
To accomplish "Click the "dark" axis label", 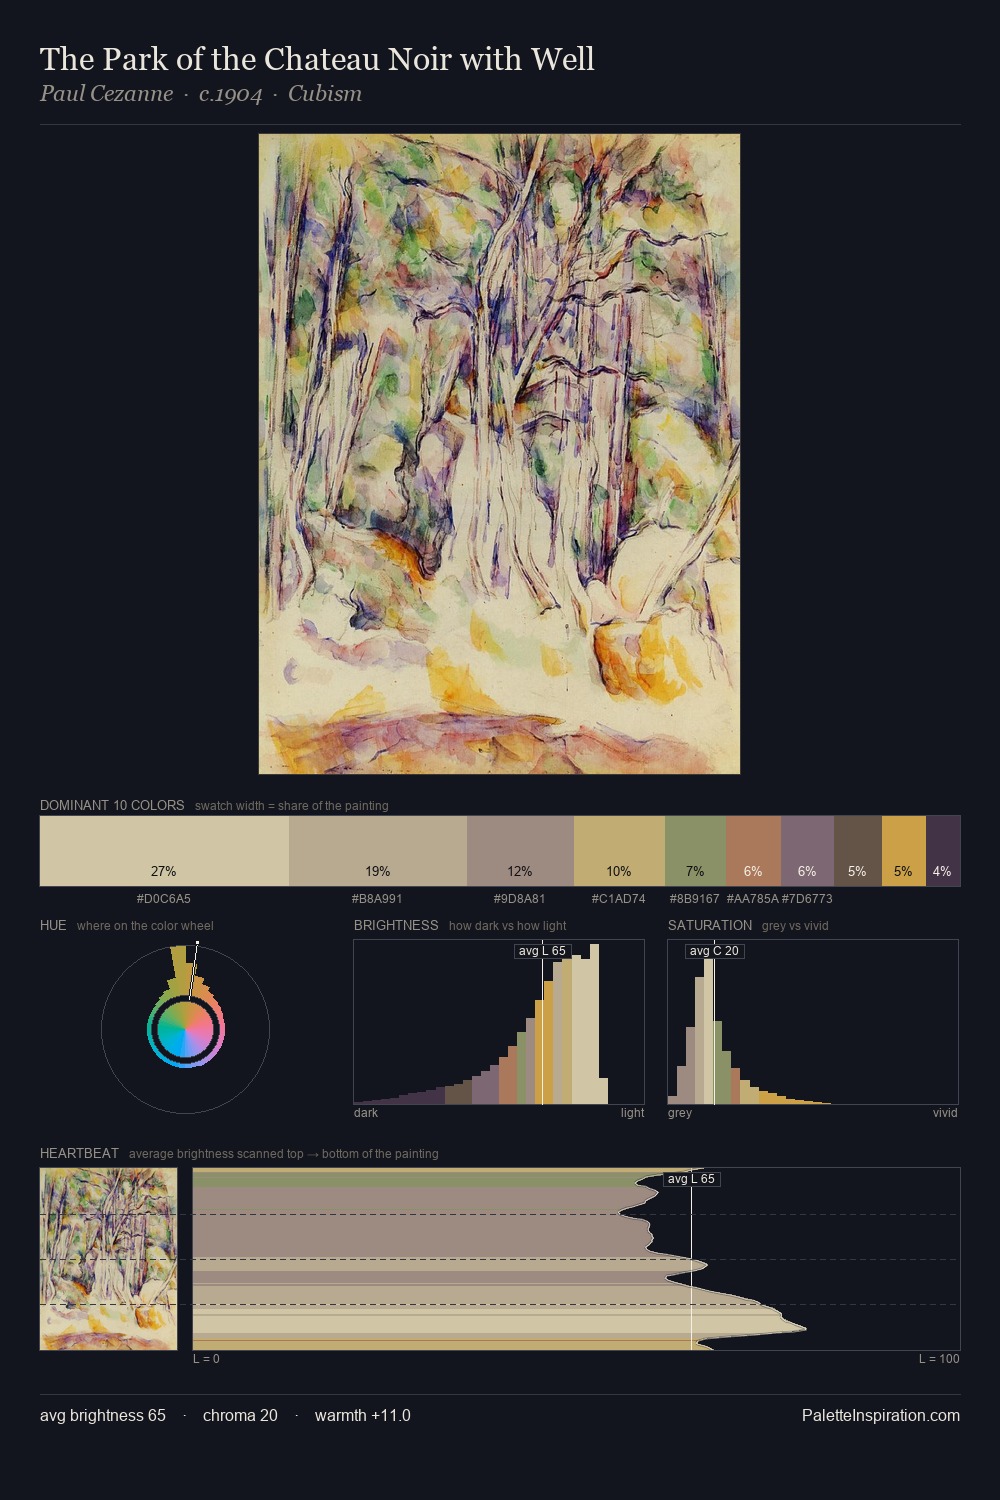I will point(366,1113).
